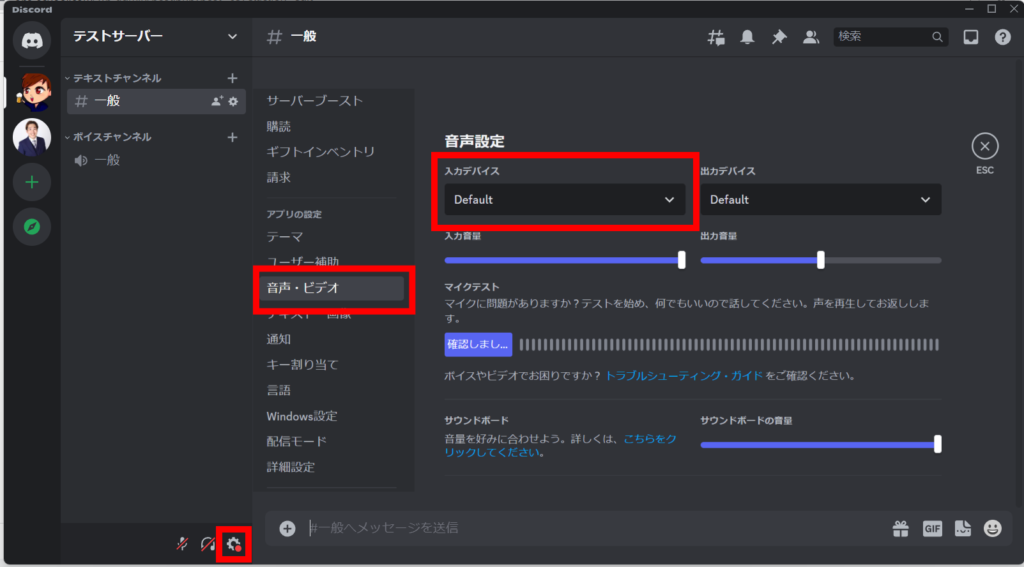The image size is (1024, 567).
Task: Open the GIF picker
Action: (932, 528)
